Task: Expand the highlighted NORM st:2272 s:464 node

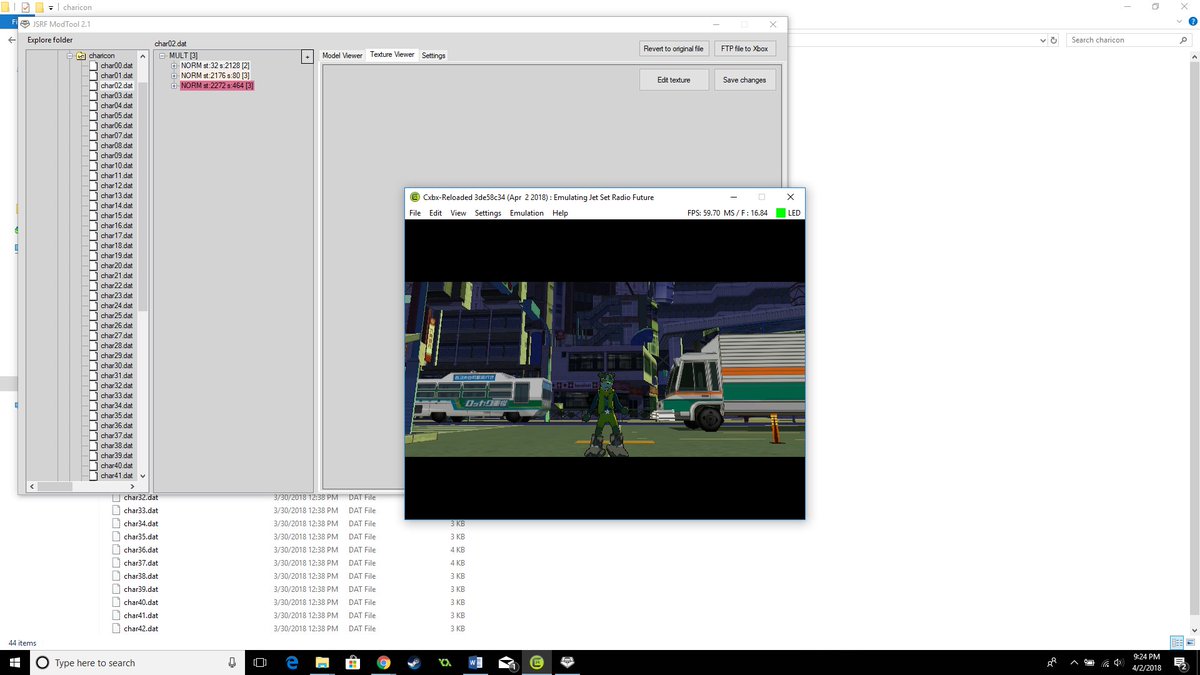Action: point(174,86)
